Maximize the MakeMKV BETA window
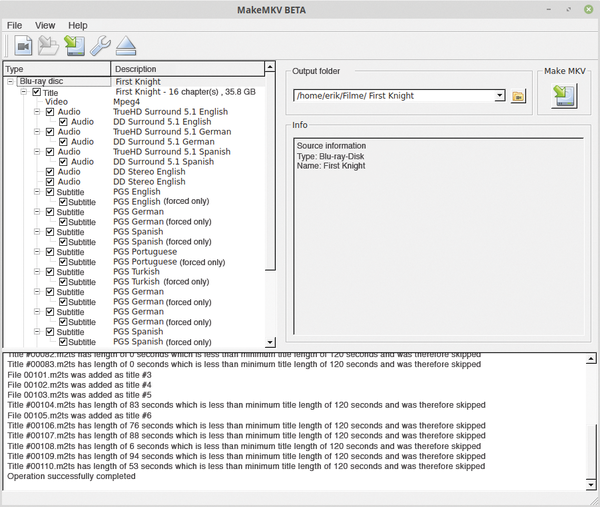 pos(569,10)
